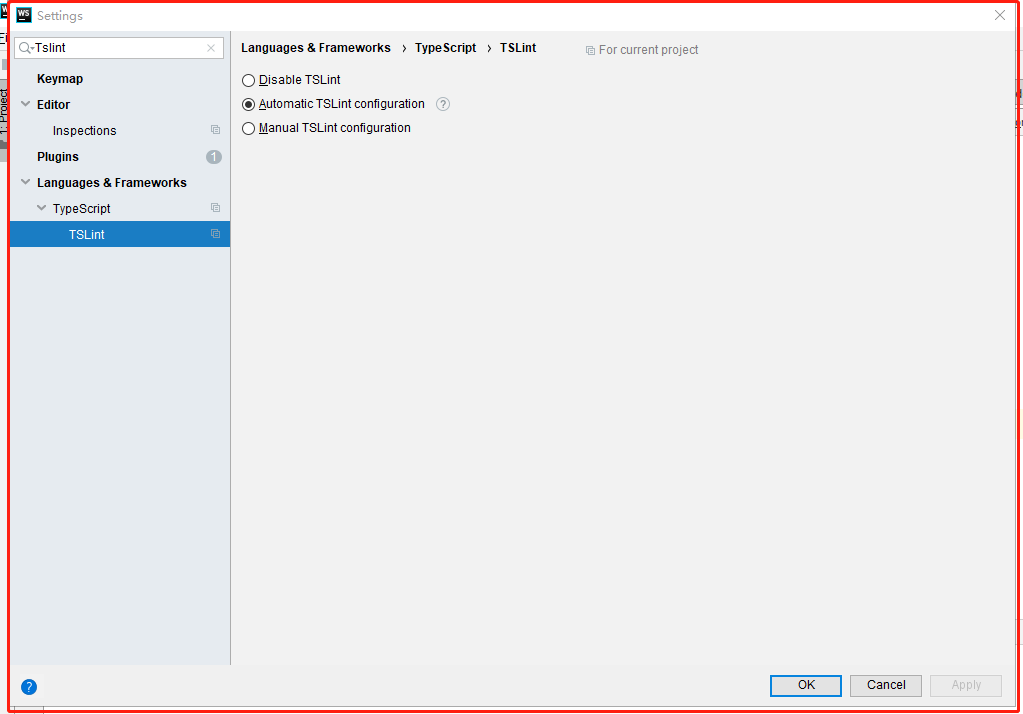Click For current project icon in header

[590, 50]
